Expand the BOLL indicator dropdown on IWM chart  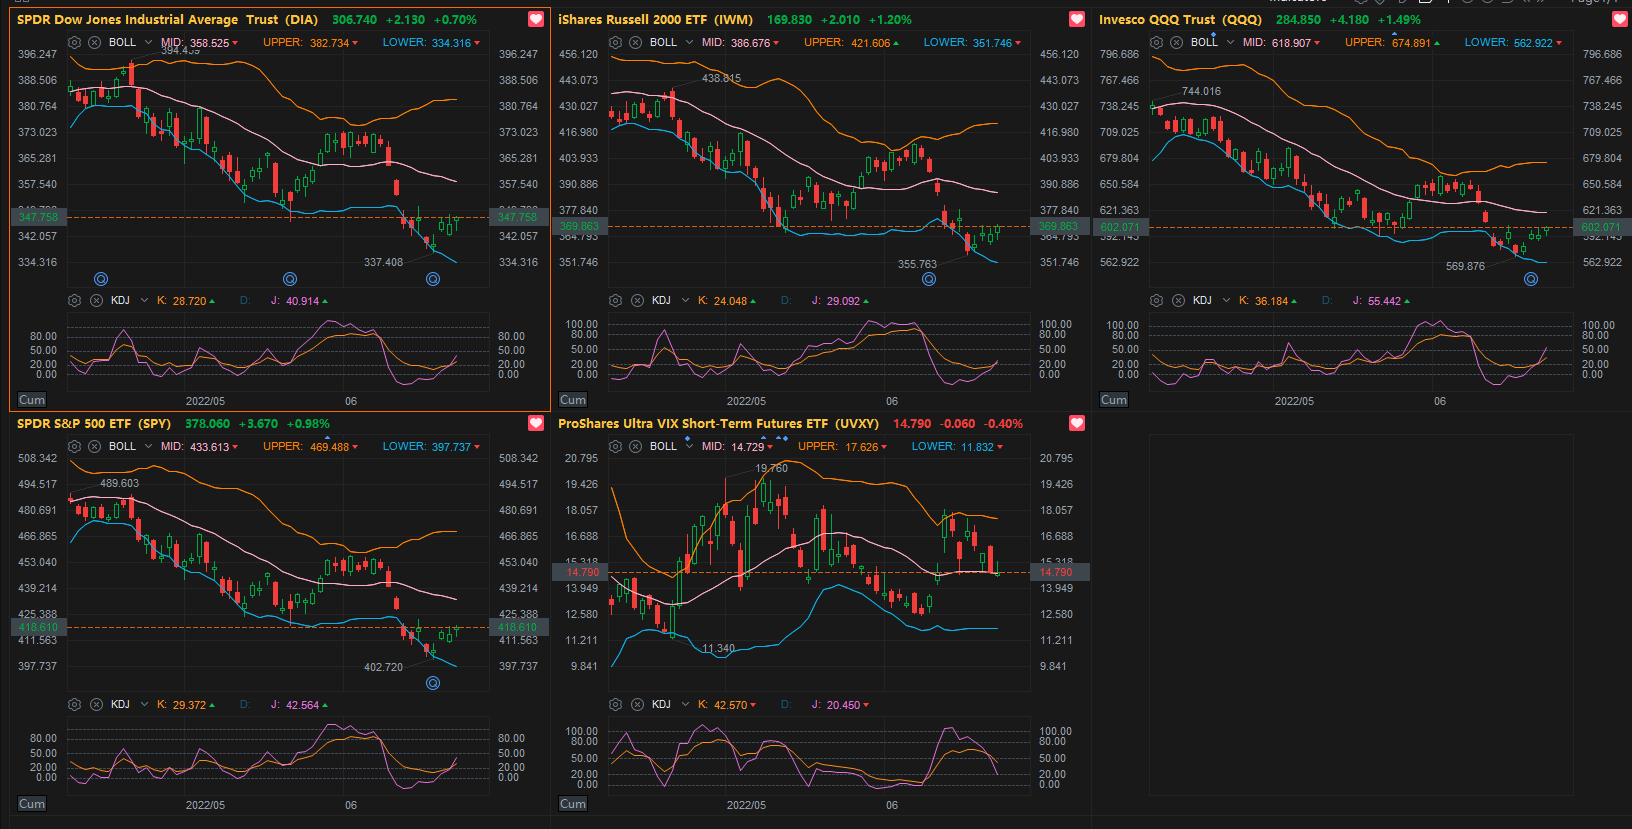689,43
